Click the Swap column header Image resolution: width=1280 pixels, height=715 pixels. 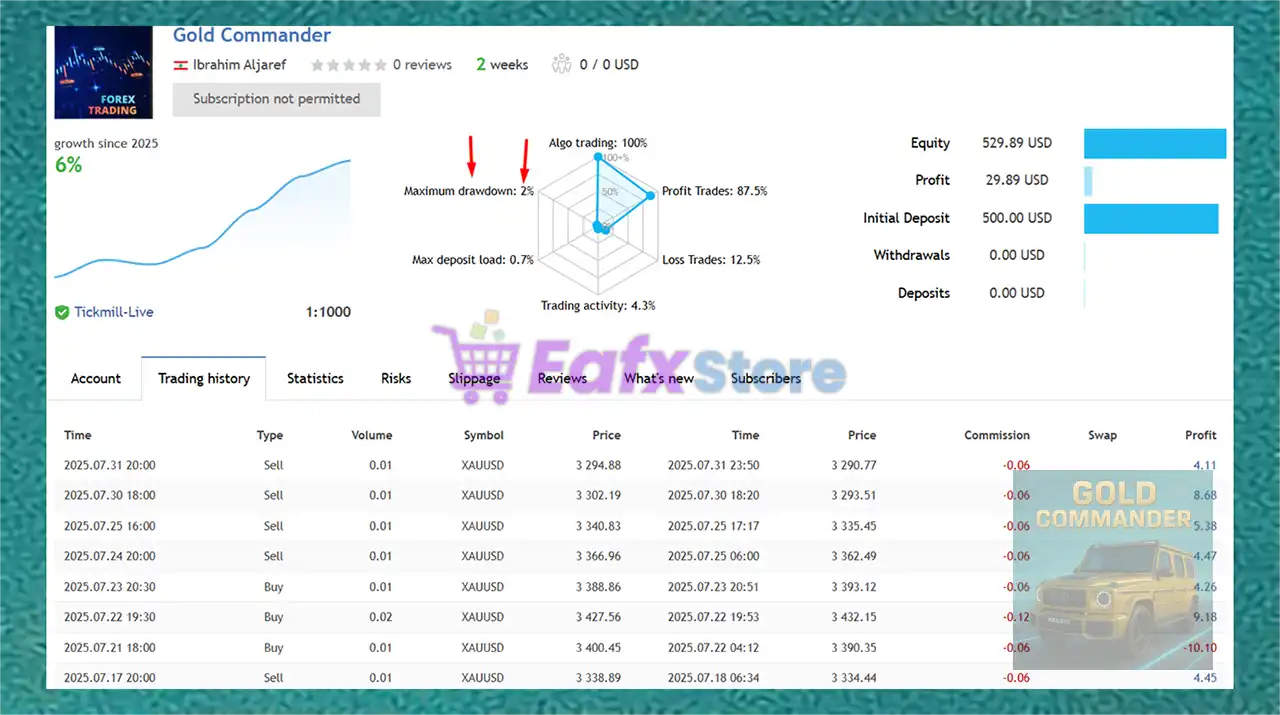point(1103,435)
